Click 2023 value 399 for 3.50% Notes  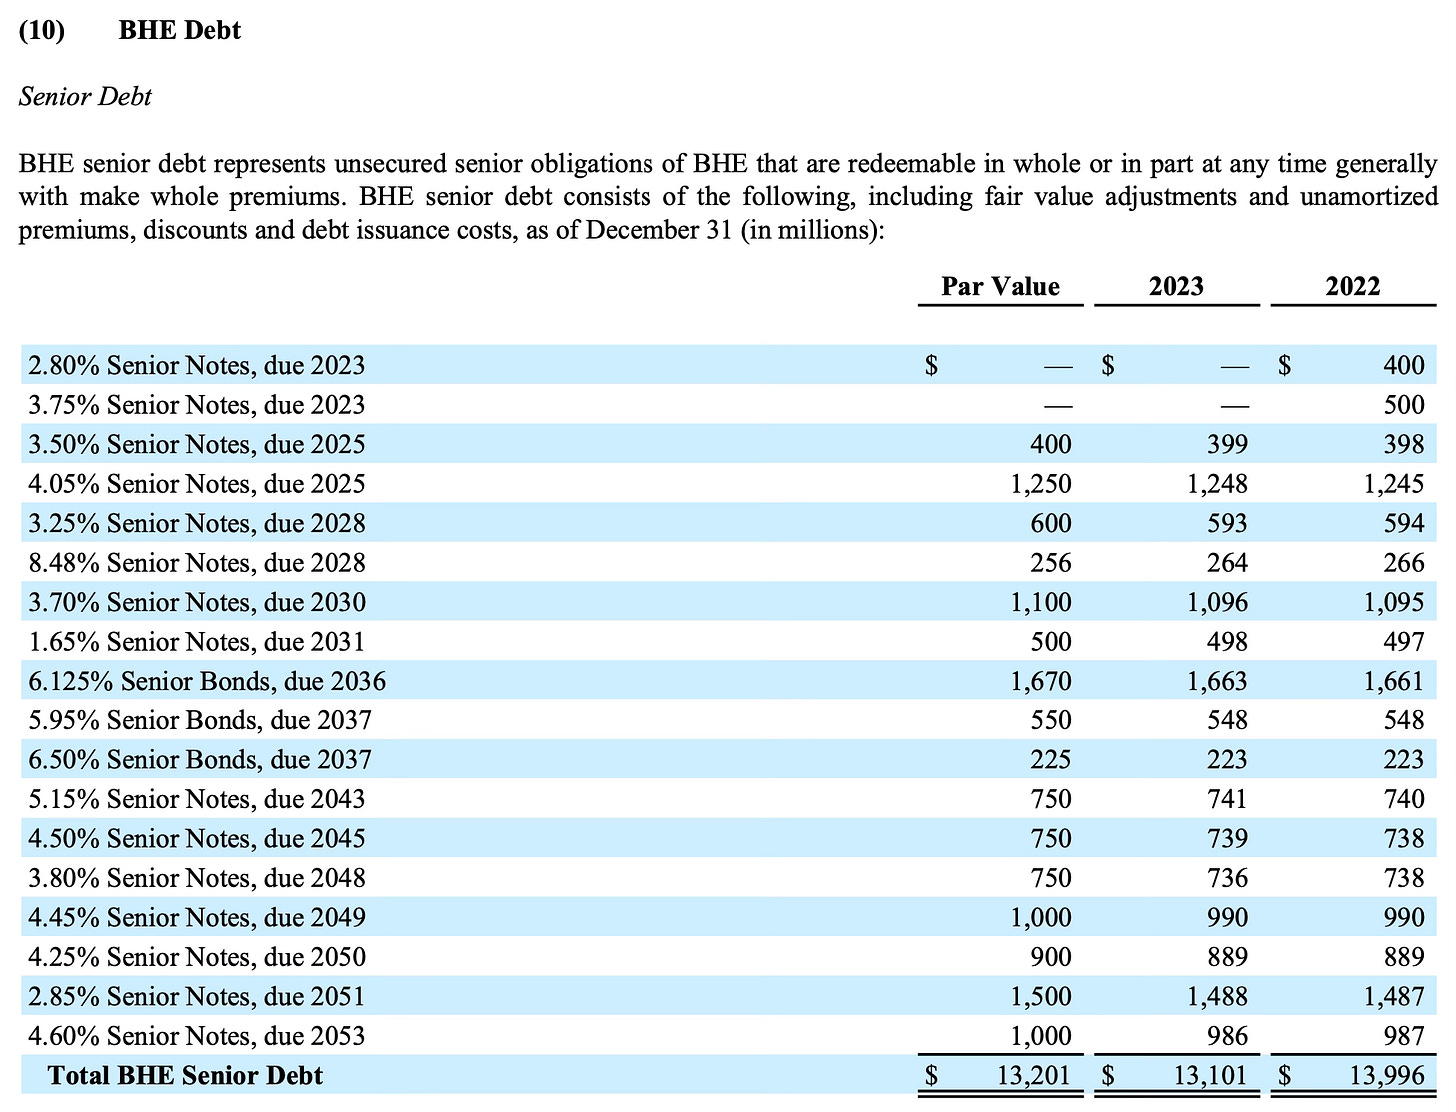click(x=1227, y=444)
